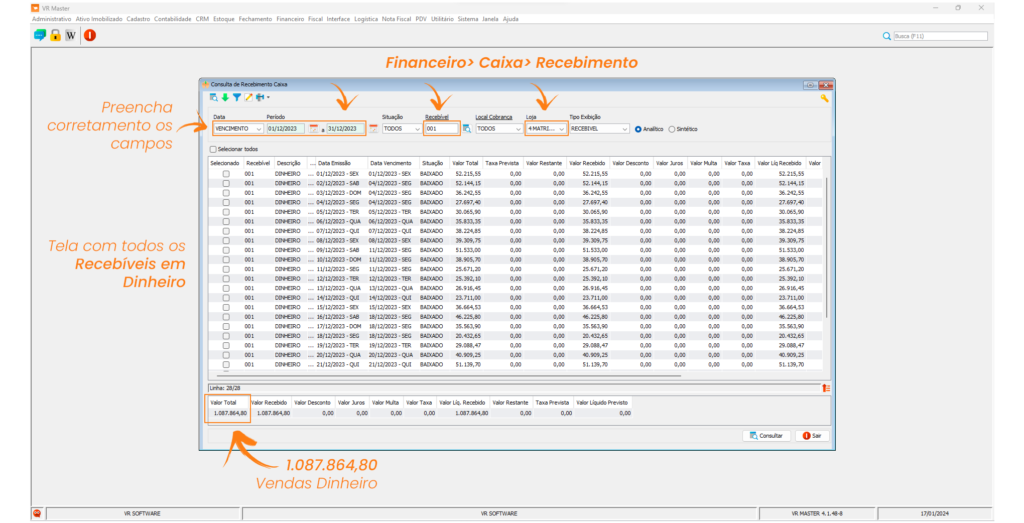Click the red exit icon in main toolbar
The width and height of the screenshot is (1024, 523).
pyautogui.click(x=90, y=35)
